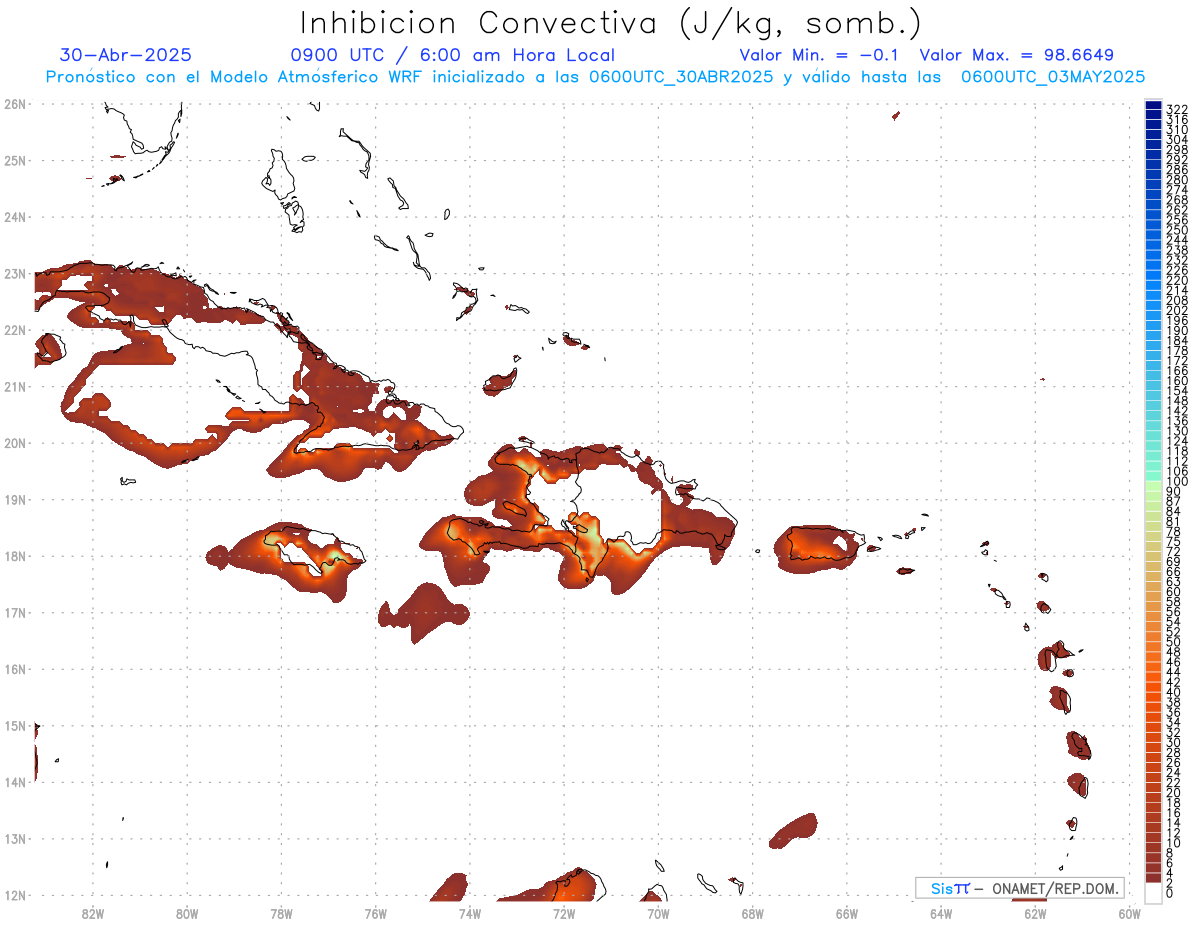
Task: Click the darkest blue swatch labeled 322
Action: point(1153,105)
